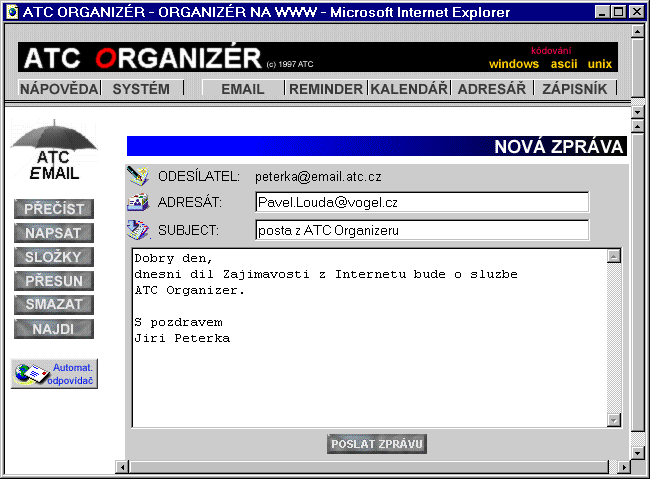Viewport: 650px width, 479px height.
Task: Select unix encoding
Action: tap(600, 64)
